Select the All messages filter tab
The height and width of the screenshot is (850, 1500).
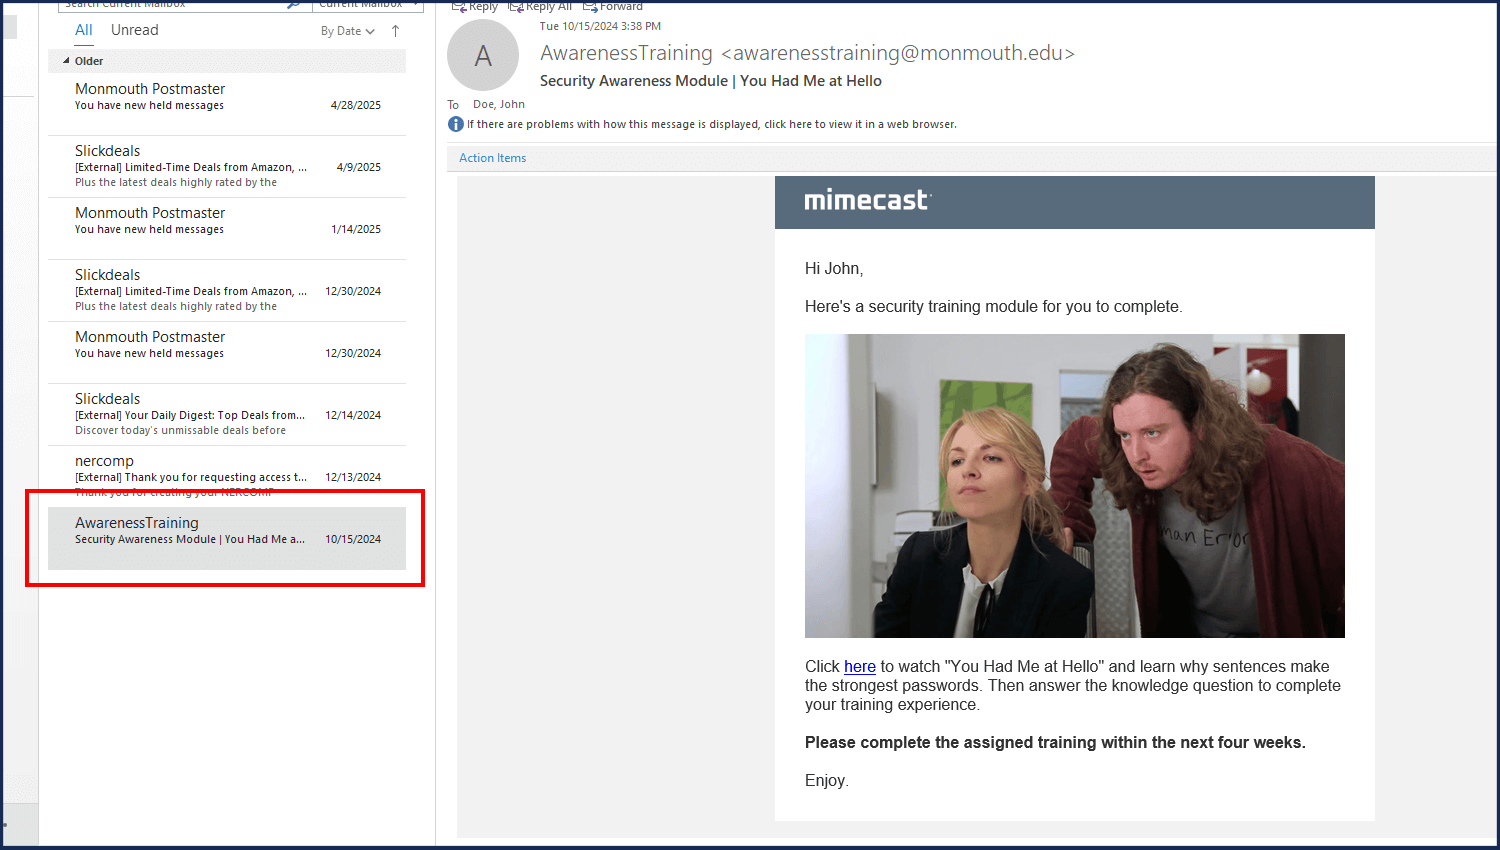(84, 30)
